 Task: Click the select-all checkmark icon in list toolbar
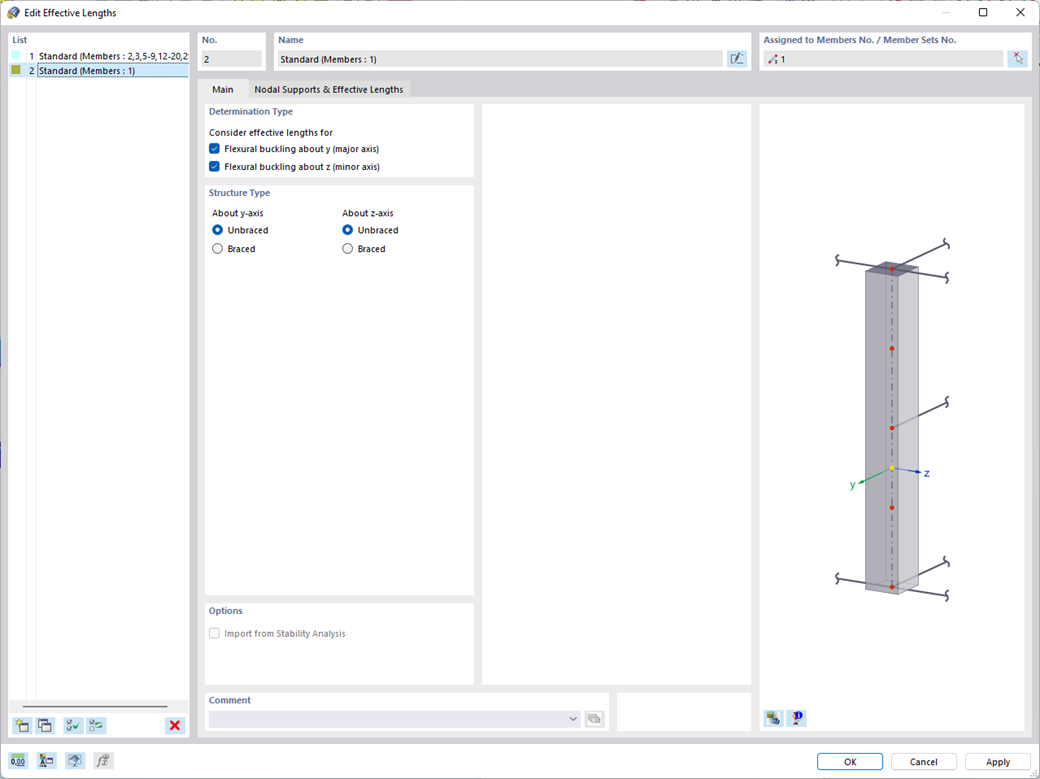click(x=71, y=725)
